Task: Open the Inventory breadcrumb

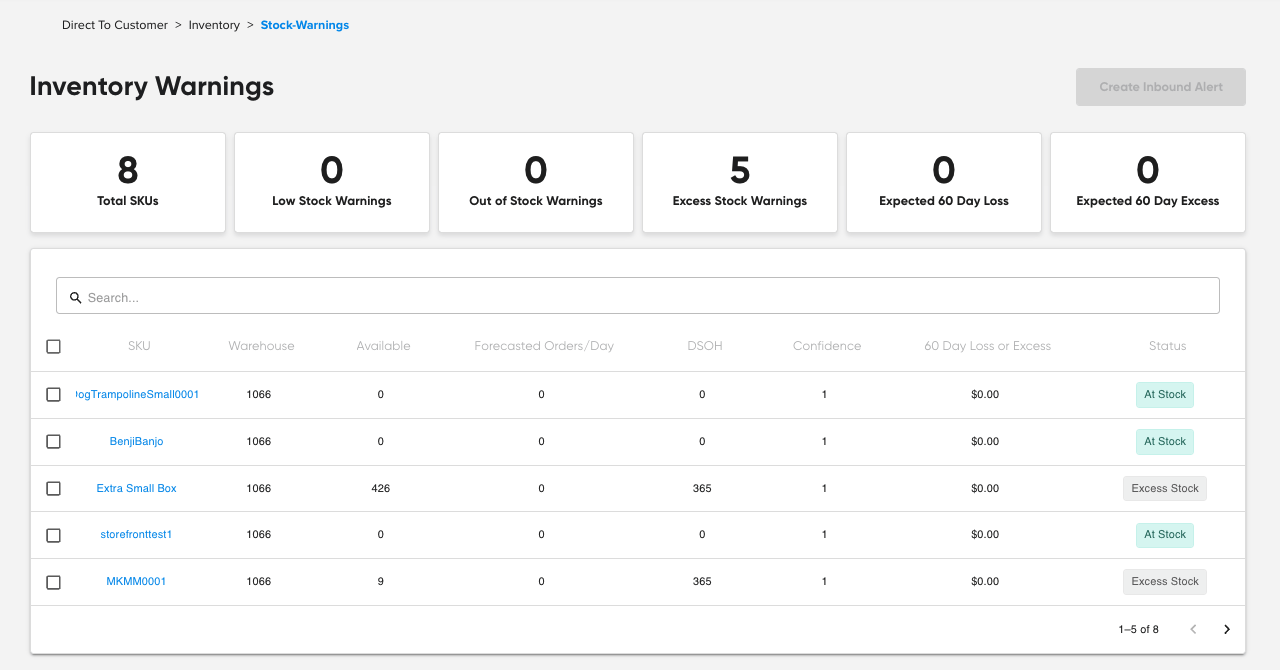Action: 214,25
